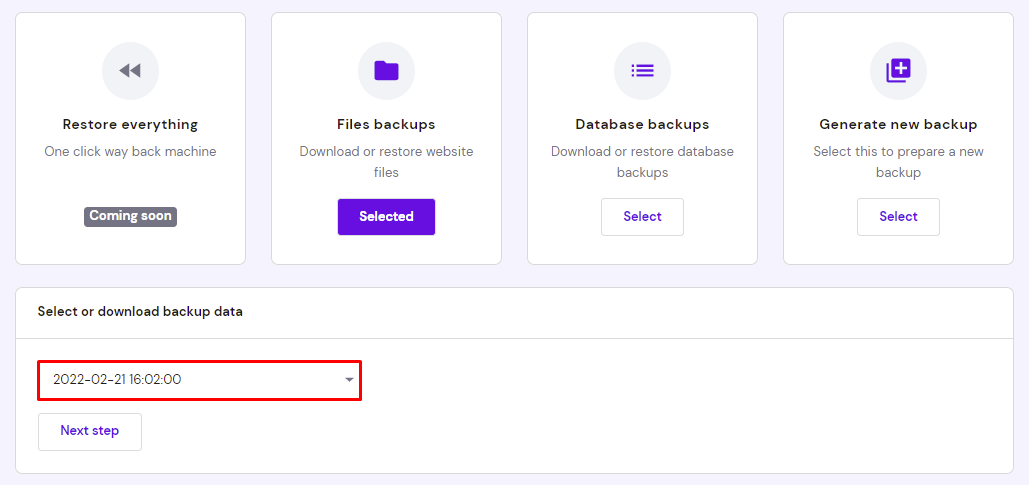Click the Coming soon badge

(x=130, y=216)
